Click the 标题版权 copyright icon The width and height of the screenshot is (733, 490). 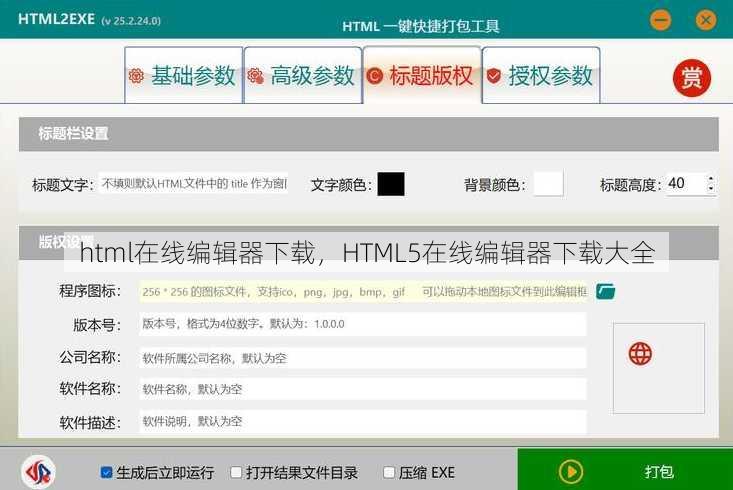[374, 76]
